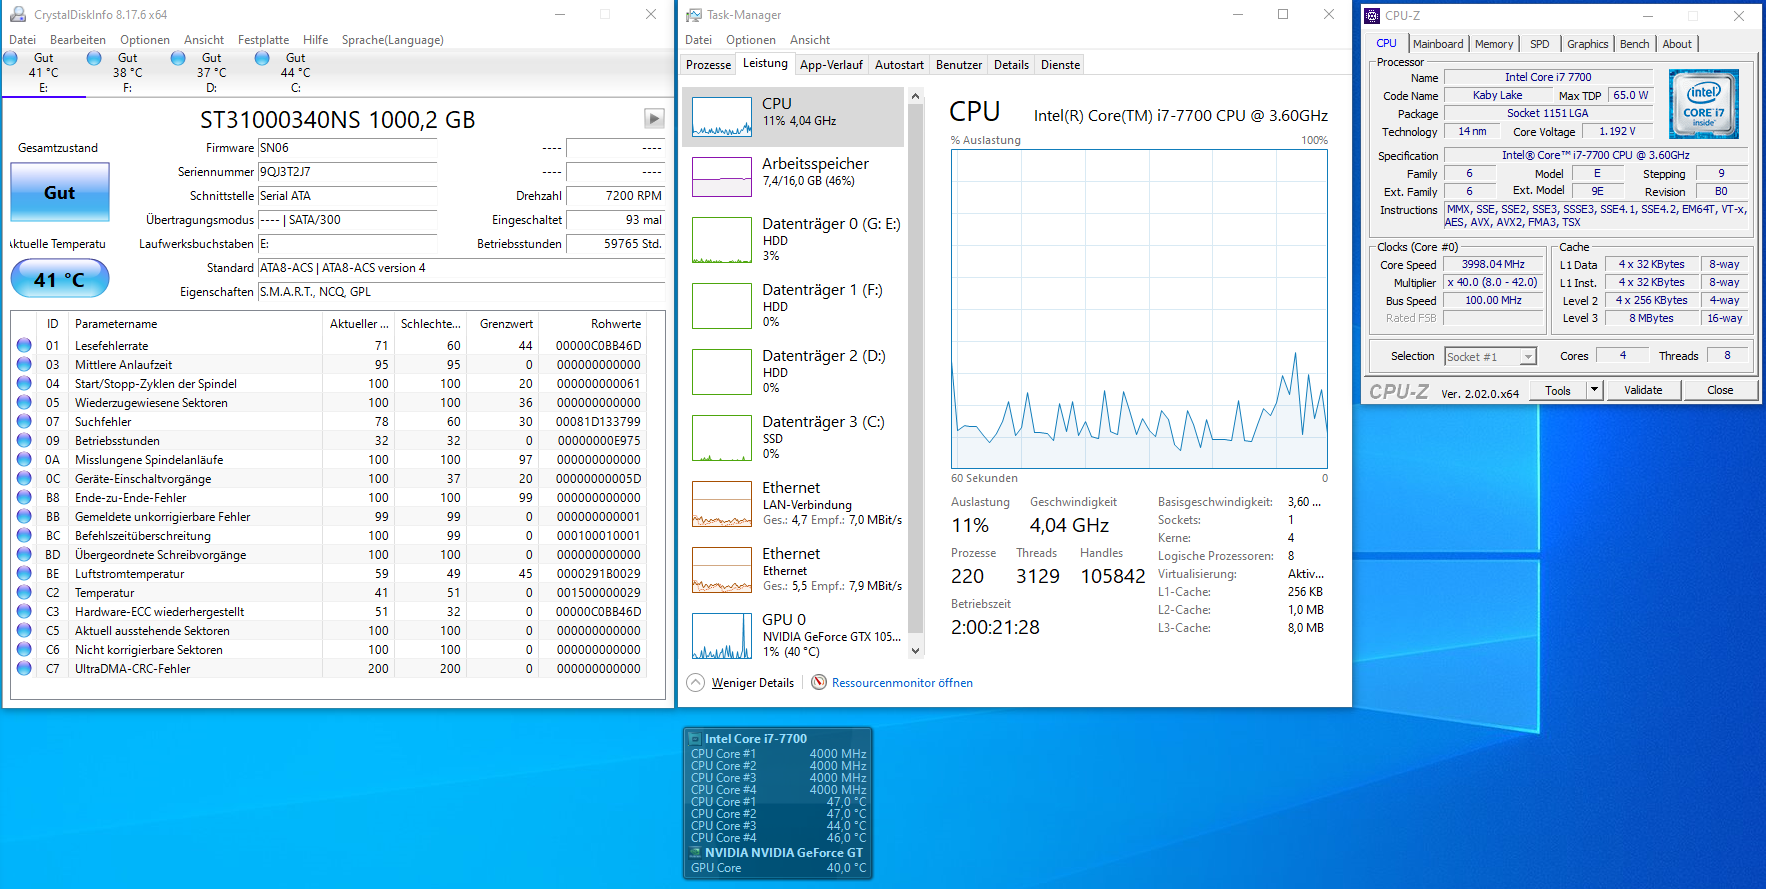
Task: Select drive D: status orb
Action: pyautogui.click(x=178, y=58)
